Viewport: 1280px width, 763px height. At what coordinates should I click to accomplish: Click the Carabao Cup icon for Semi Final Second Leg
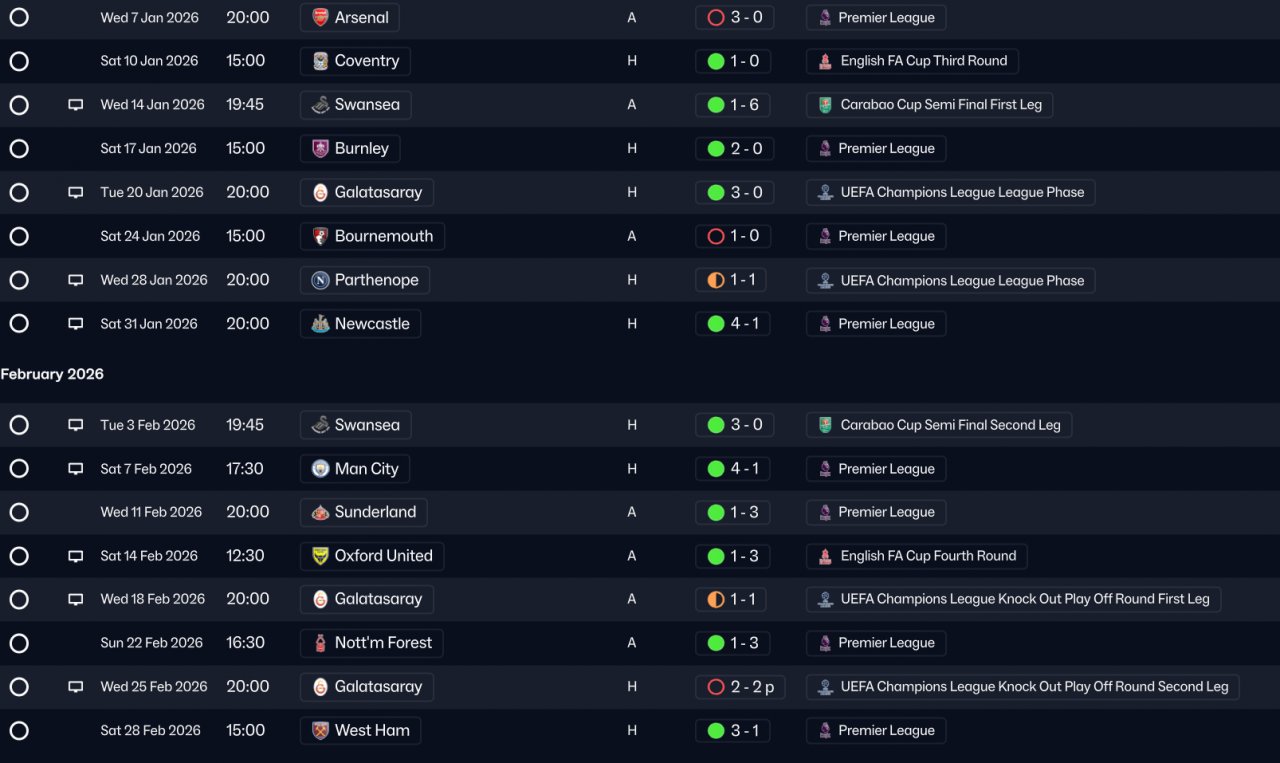(x=825, y=425)
